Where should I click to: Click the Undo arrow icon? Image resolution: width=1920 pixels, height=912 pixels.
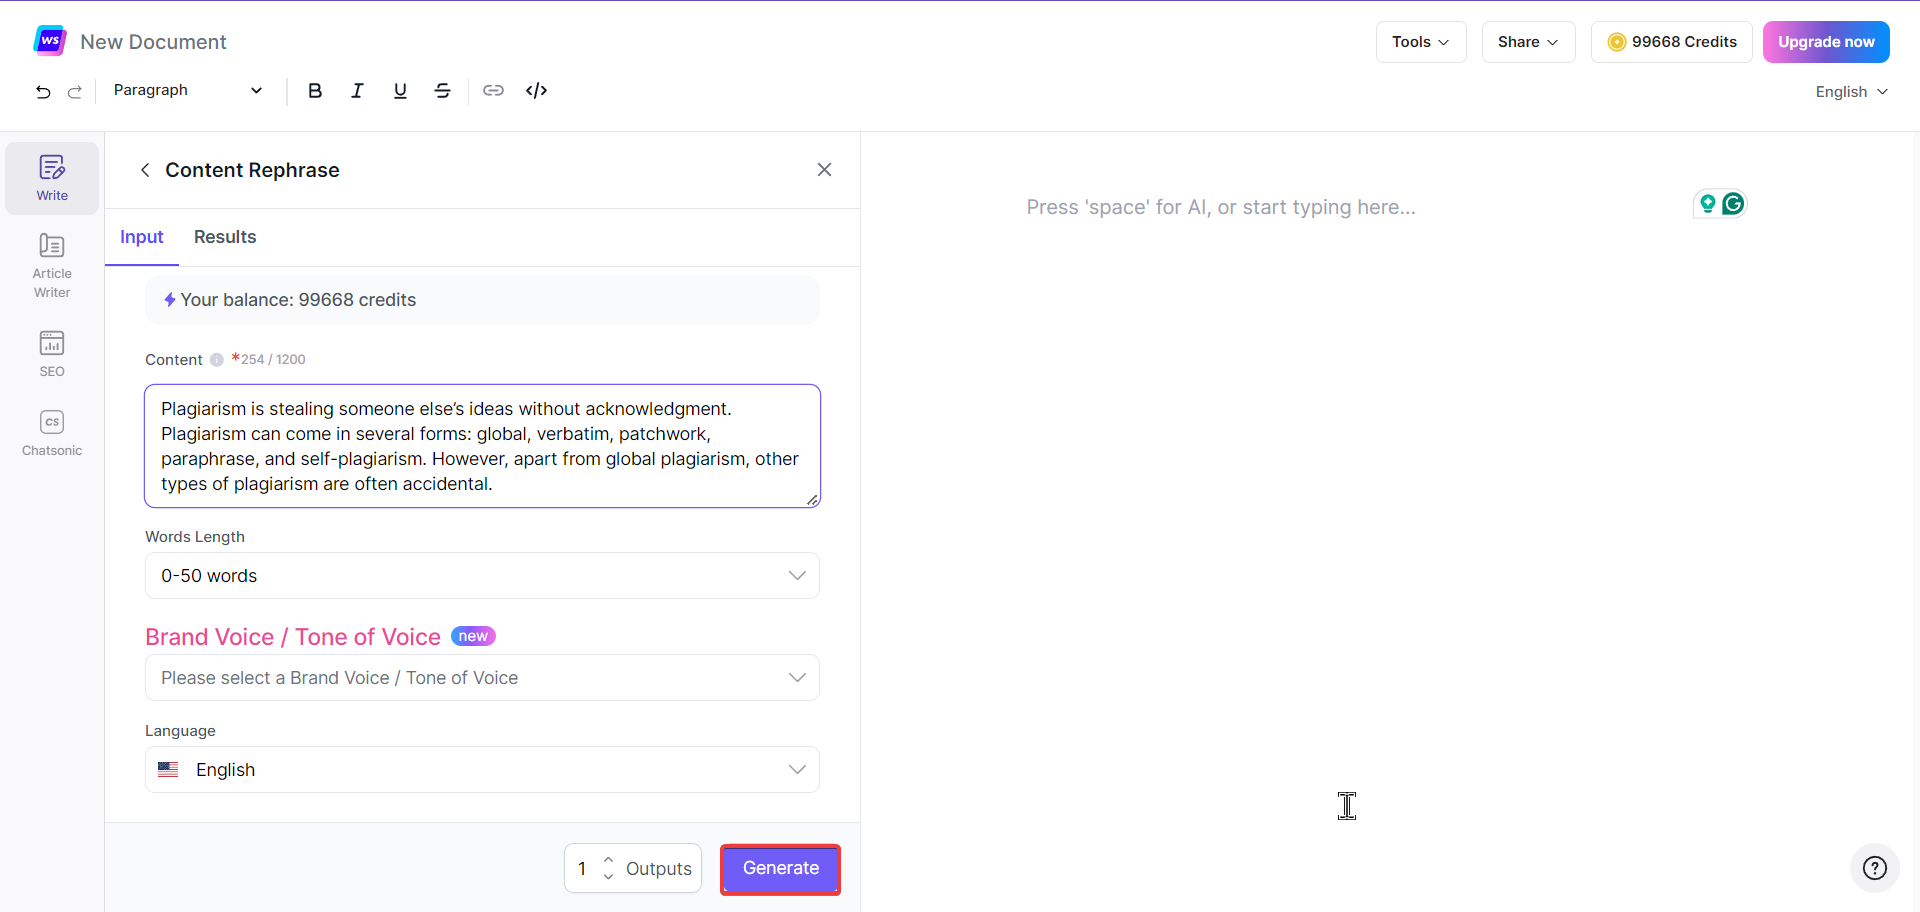[x=43, y=91]
